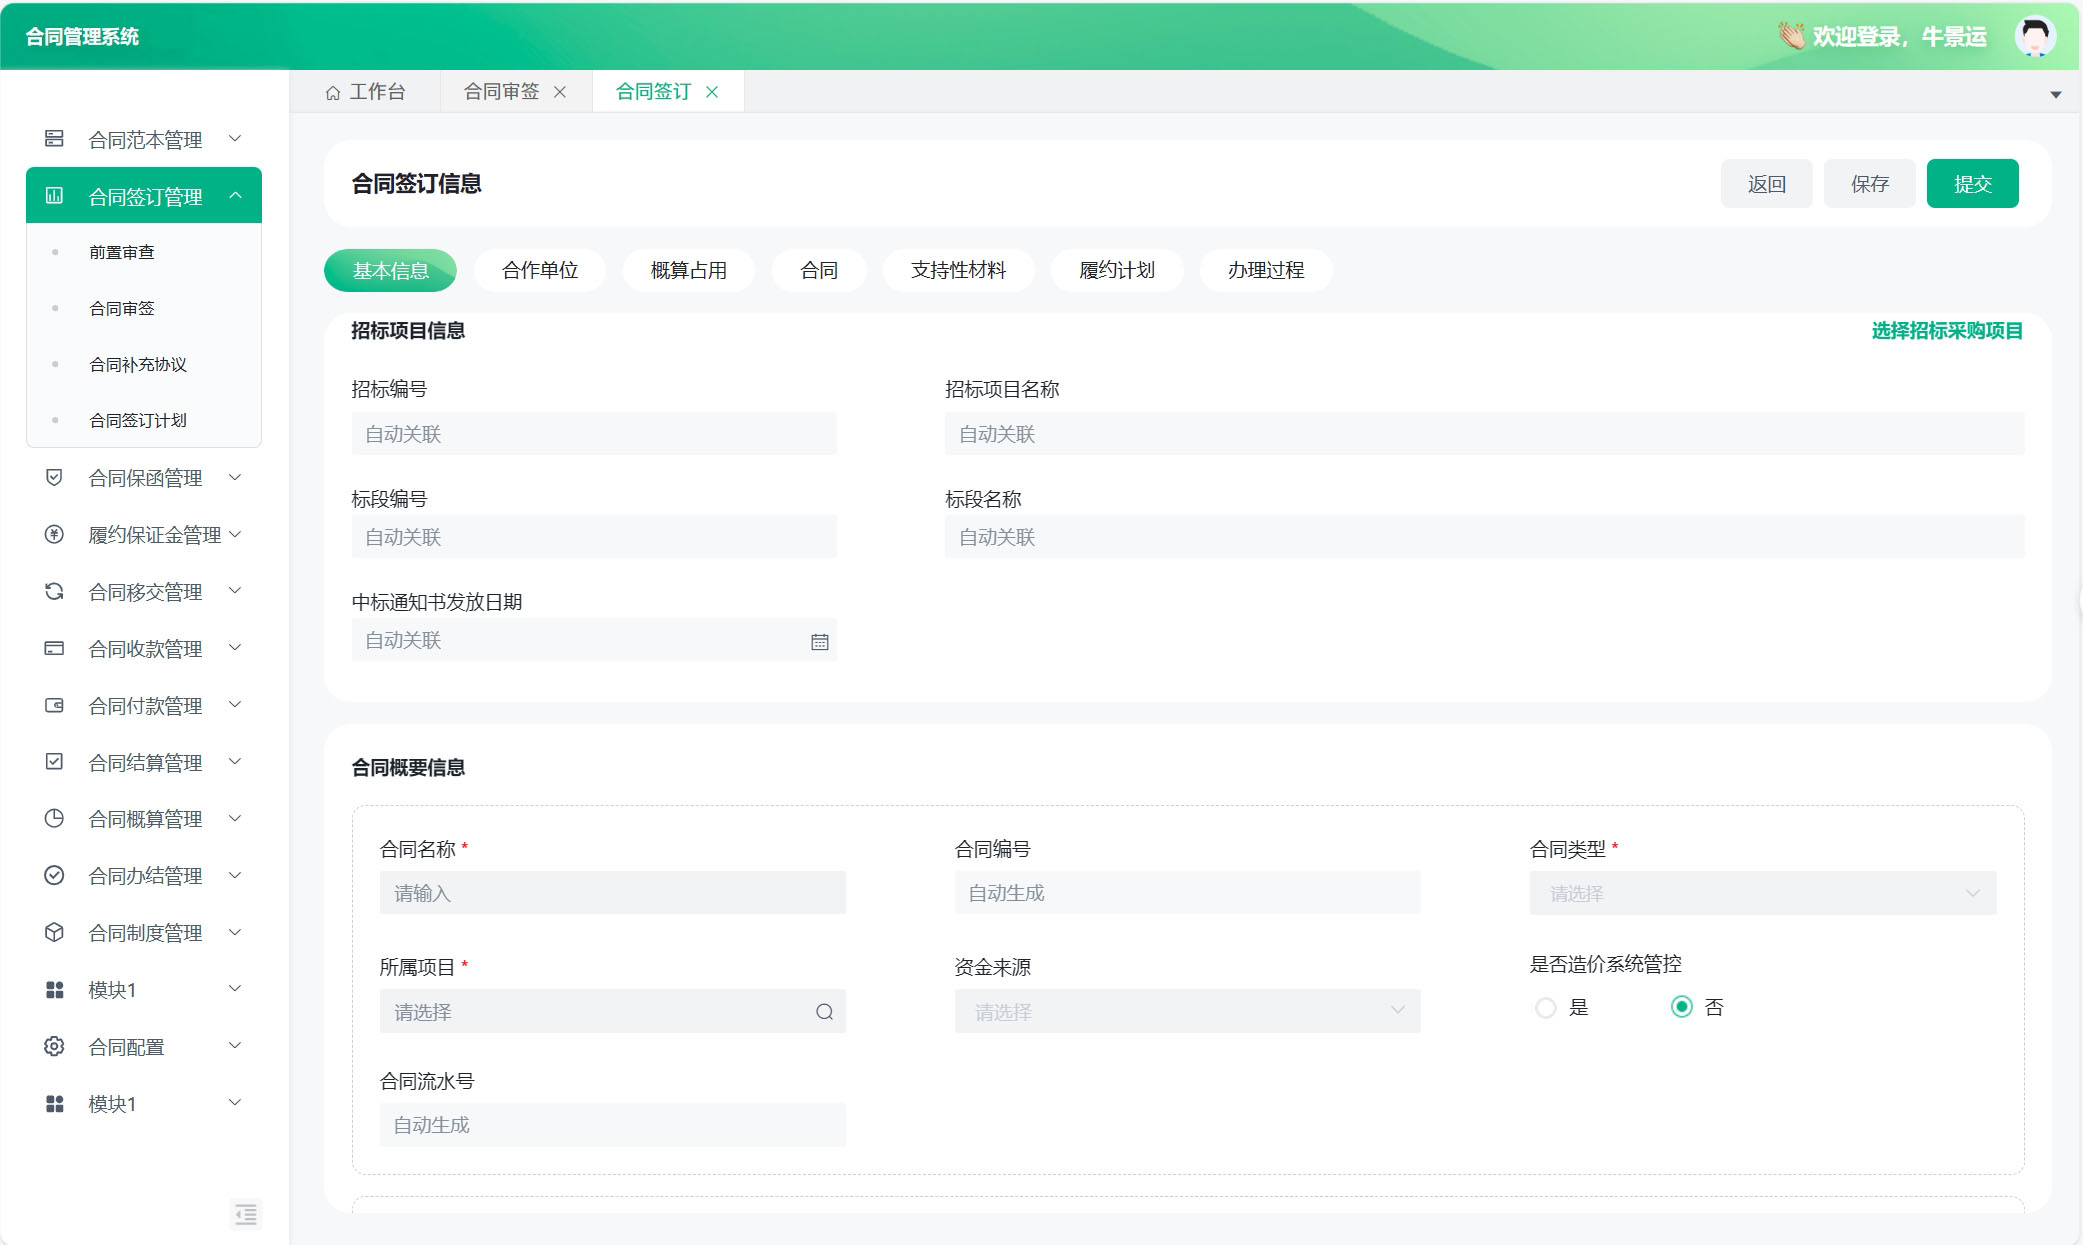Click the 合同配置 gear icon
2083x1245 pixels.
pyautogui.click(x=54, y=1046)
